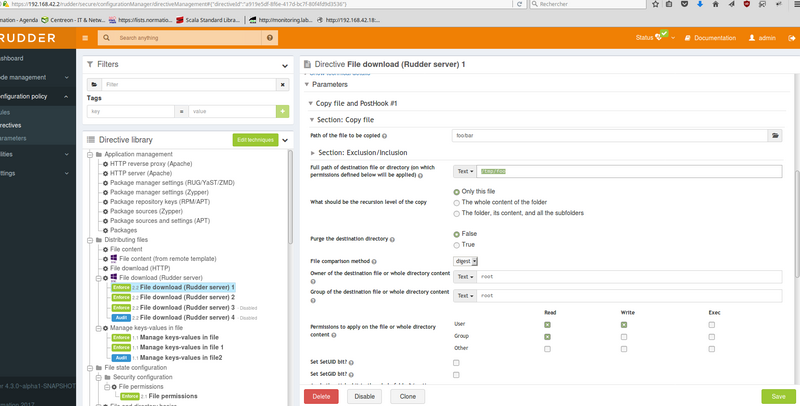
Task: Click the green Save button
Action: 779,396
